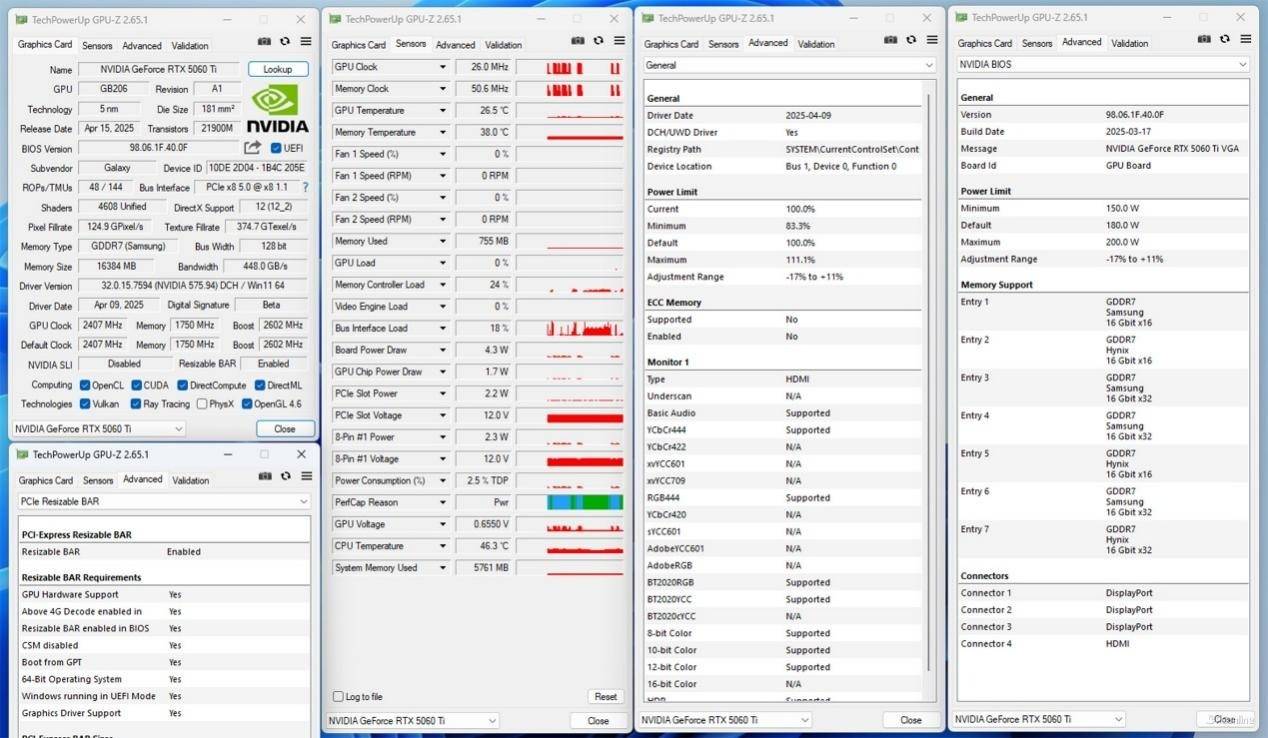Screen dimensions: 1268x738
Task: Open hamburger menu in the NVIDIA BIOS window
Action: [1245, 40]
